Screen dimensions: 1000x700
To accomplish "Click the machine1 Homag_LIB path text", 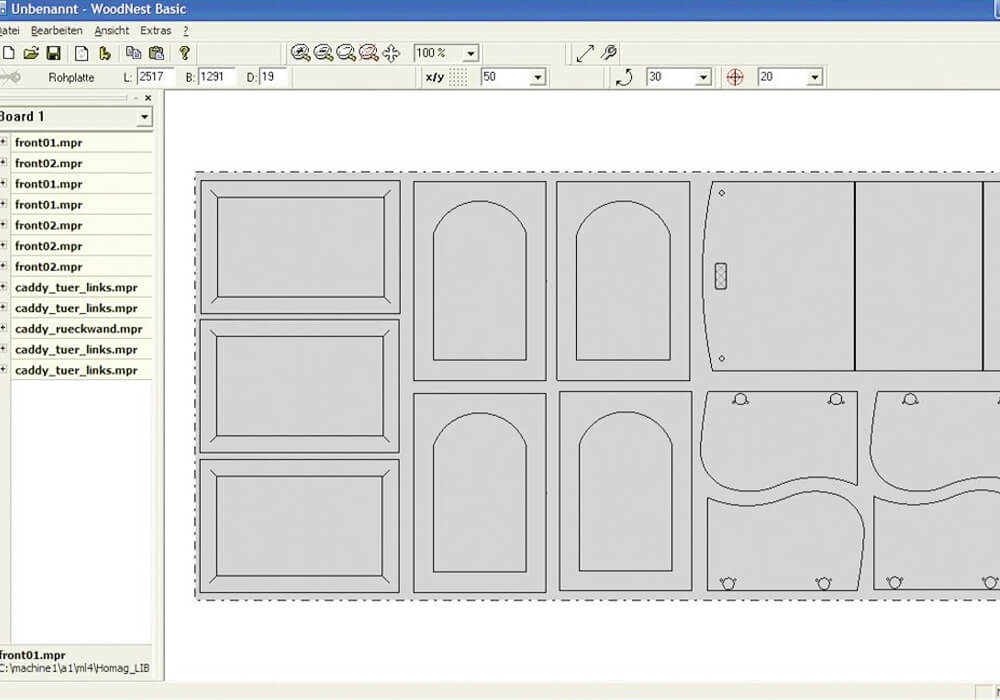I will click(75, 669).
